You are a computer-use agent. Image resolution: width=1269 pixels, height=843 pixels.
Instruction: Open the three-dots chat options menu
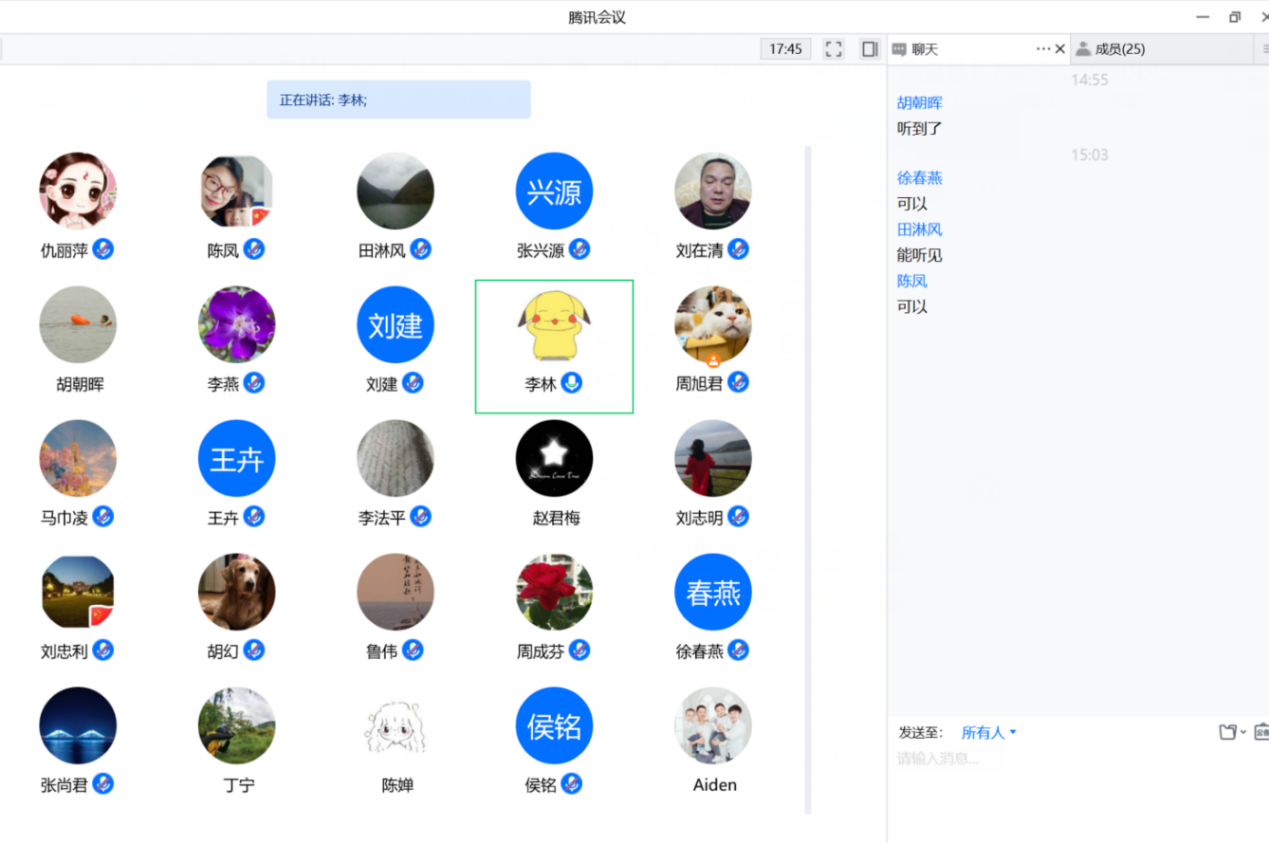(x=1043, y=49)
